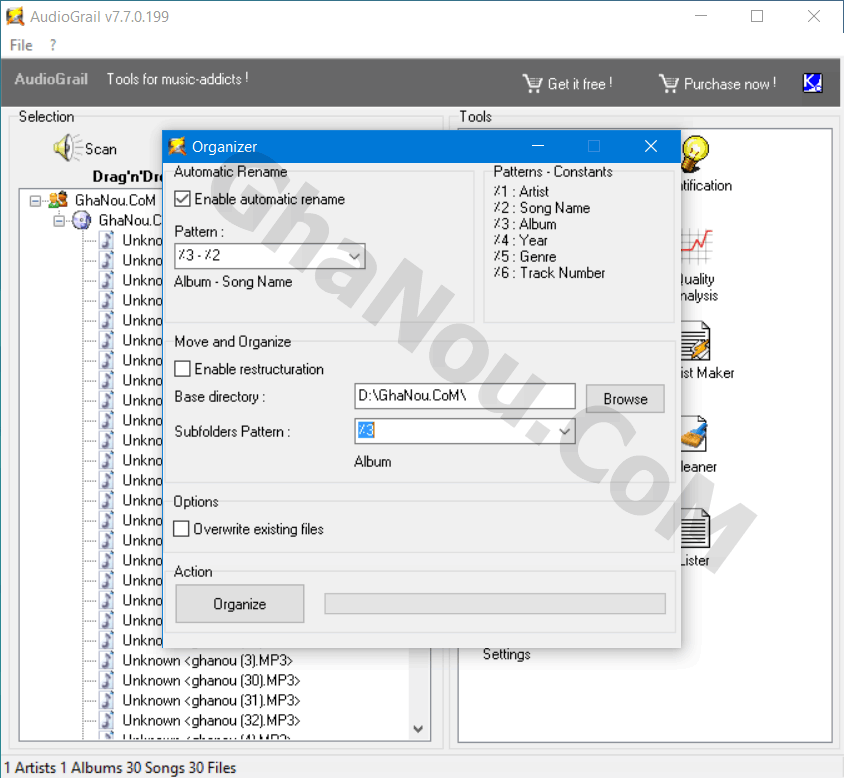Enable restructuration checkbox
Image resolution: width=844 pixels, height=778 pixels.
coord(182,369)
